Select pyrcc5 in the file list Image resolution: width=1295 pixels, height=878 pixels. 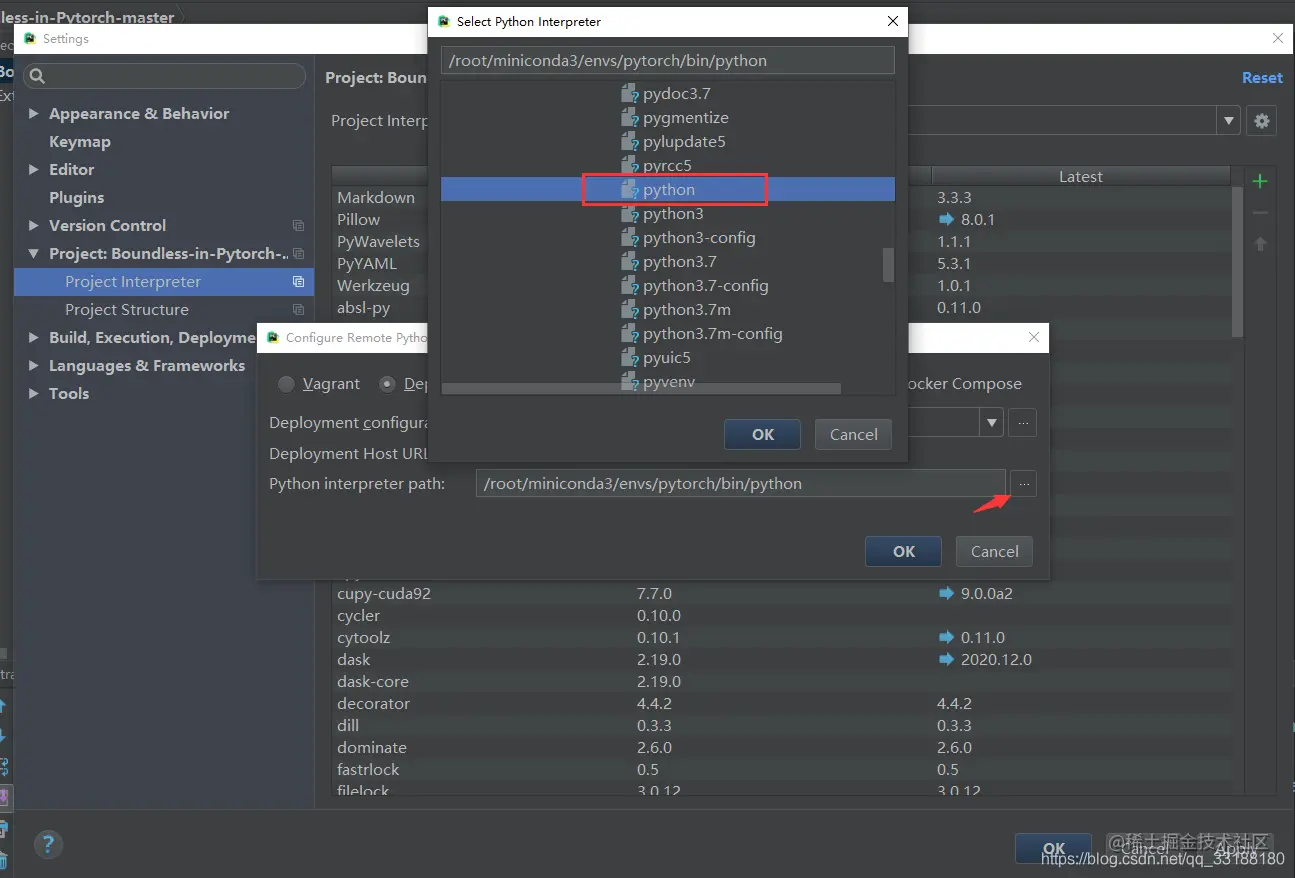pos(667,166)
